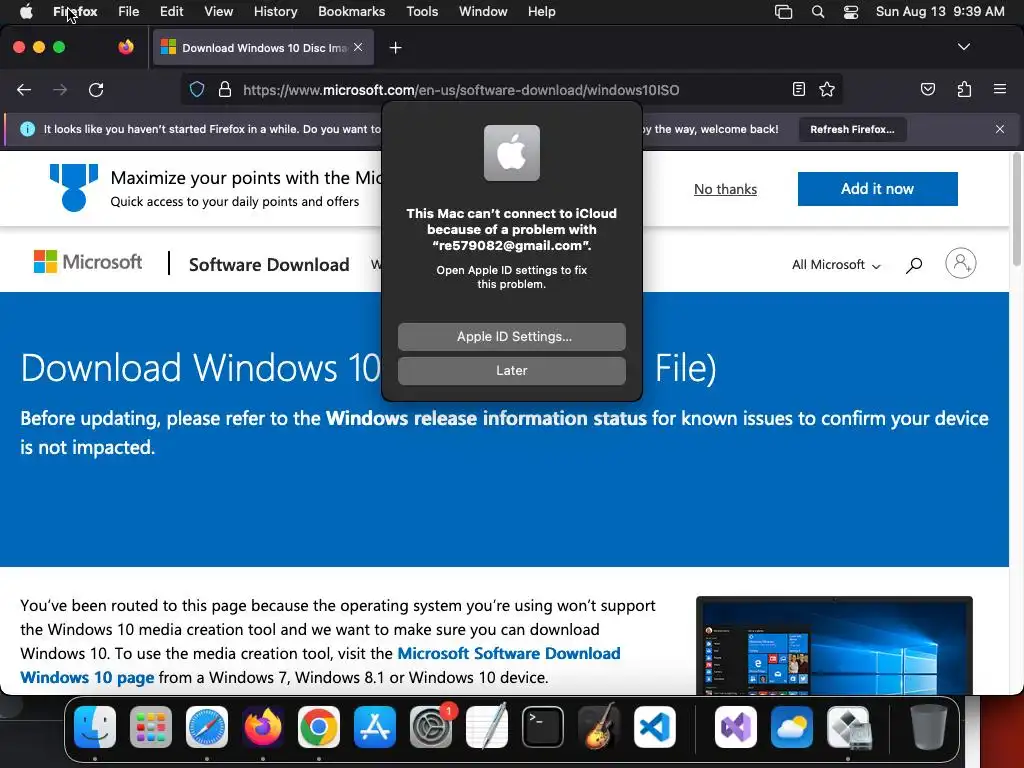Image resolution: width=1024 pixels, height=768 pixels.
Task: Open a new tab with the plus icon
Action: click(395, 48)
